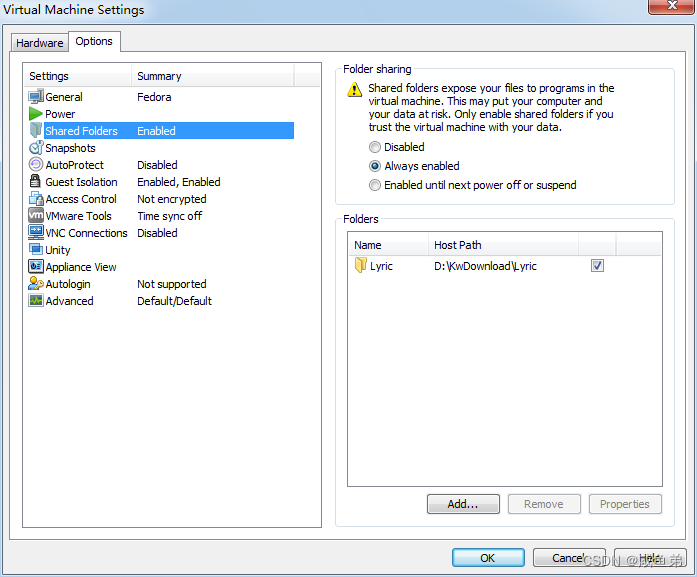Switch to the Hardware tab
The width and height of the screenshot is (697, 577).
pos(40,43)
